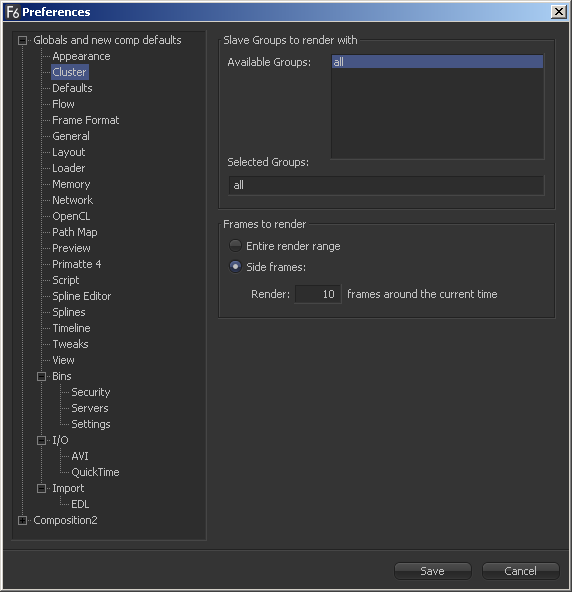
Task: Select Entire render range radio button
Action: coord(235,246)
